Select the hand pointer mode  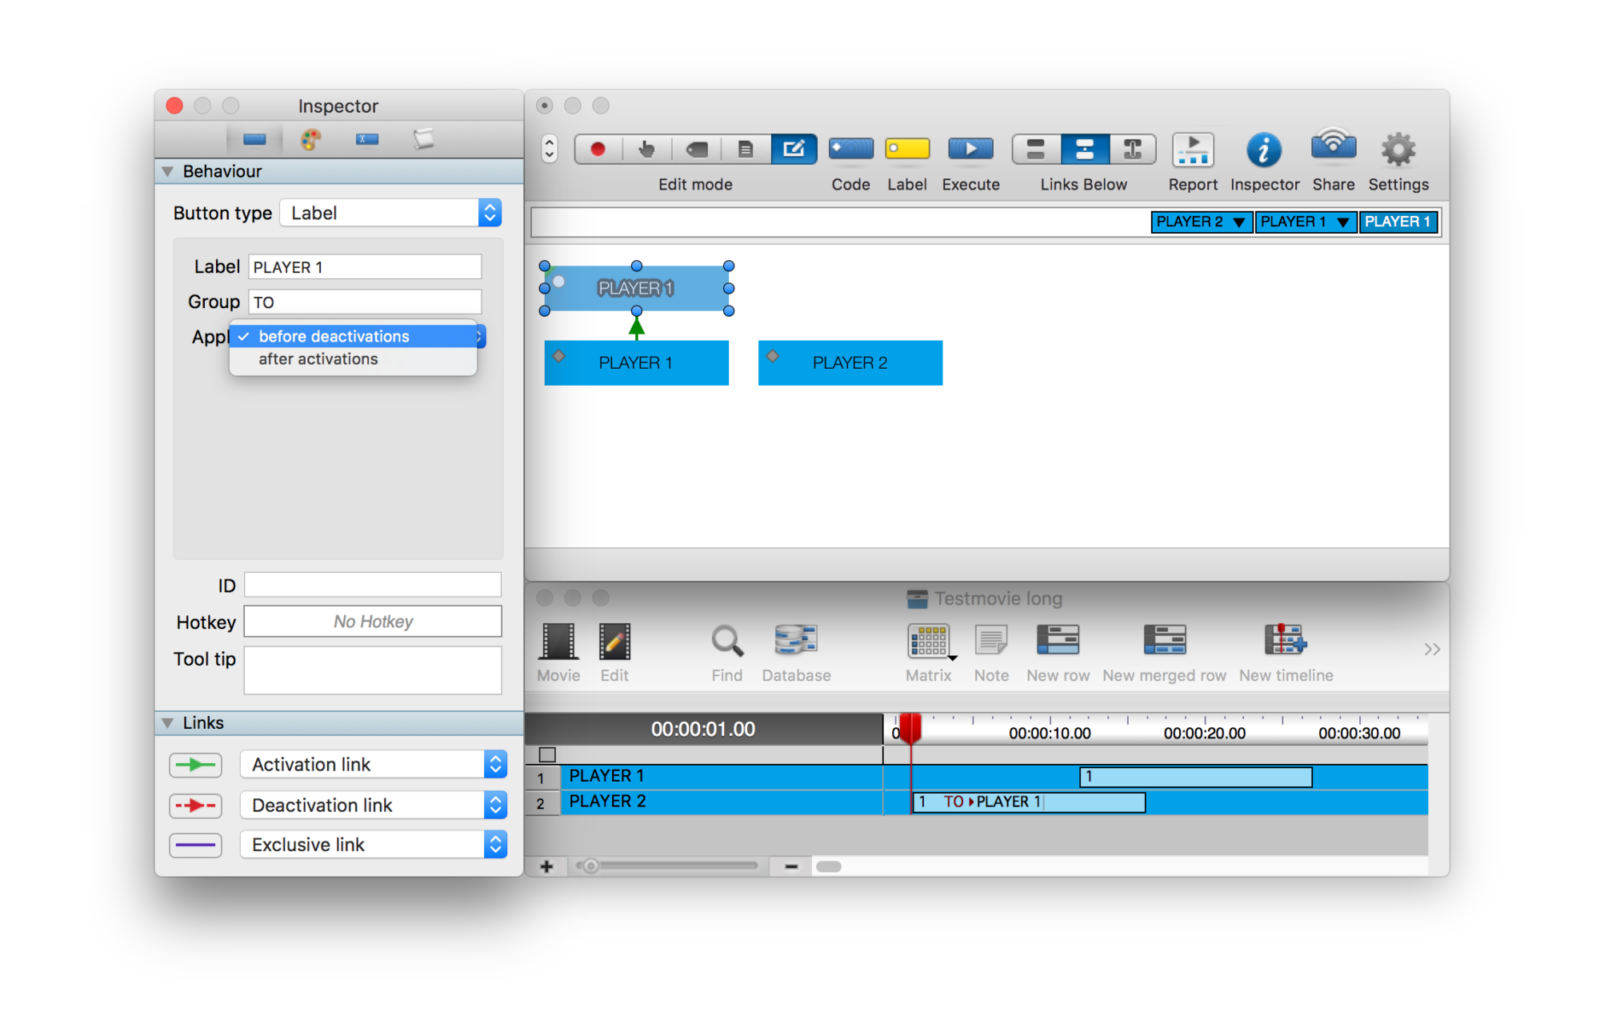pyautogui.click(x=647, y=149)
